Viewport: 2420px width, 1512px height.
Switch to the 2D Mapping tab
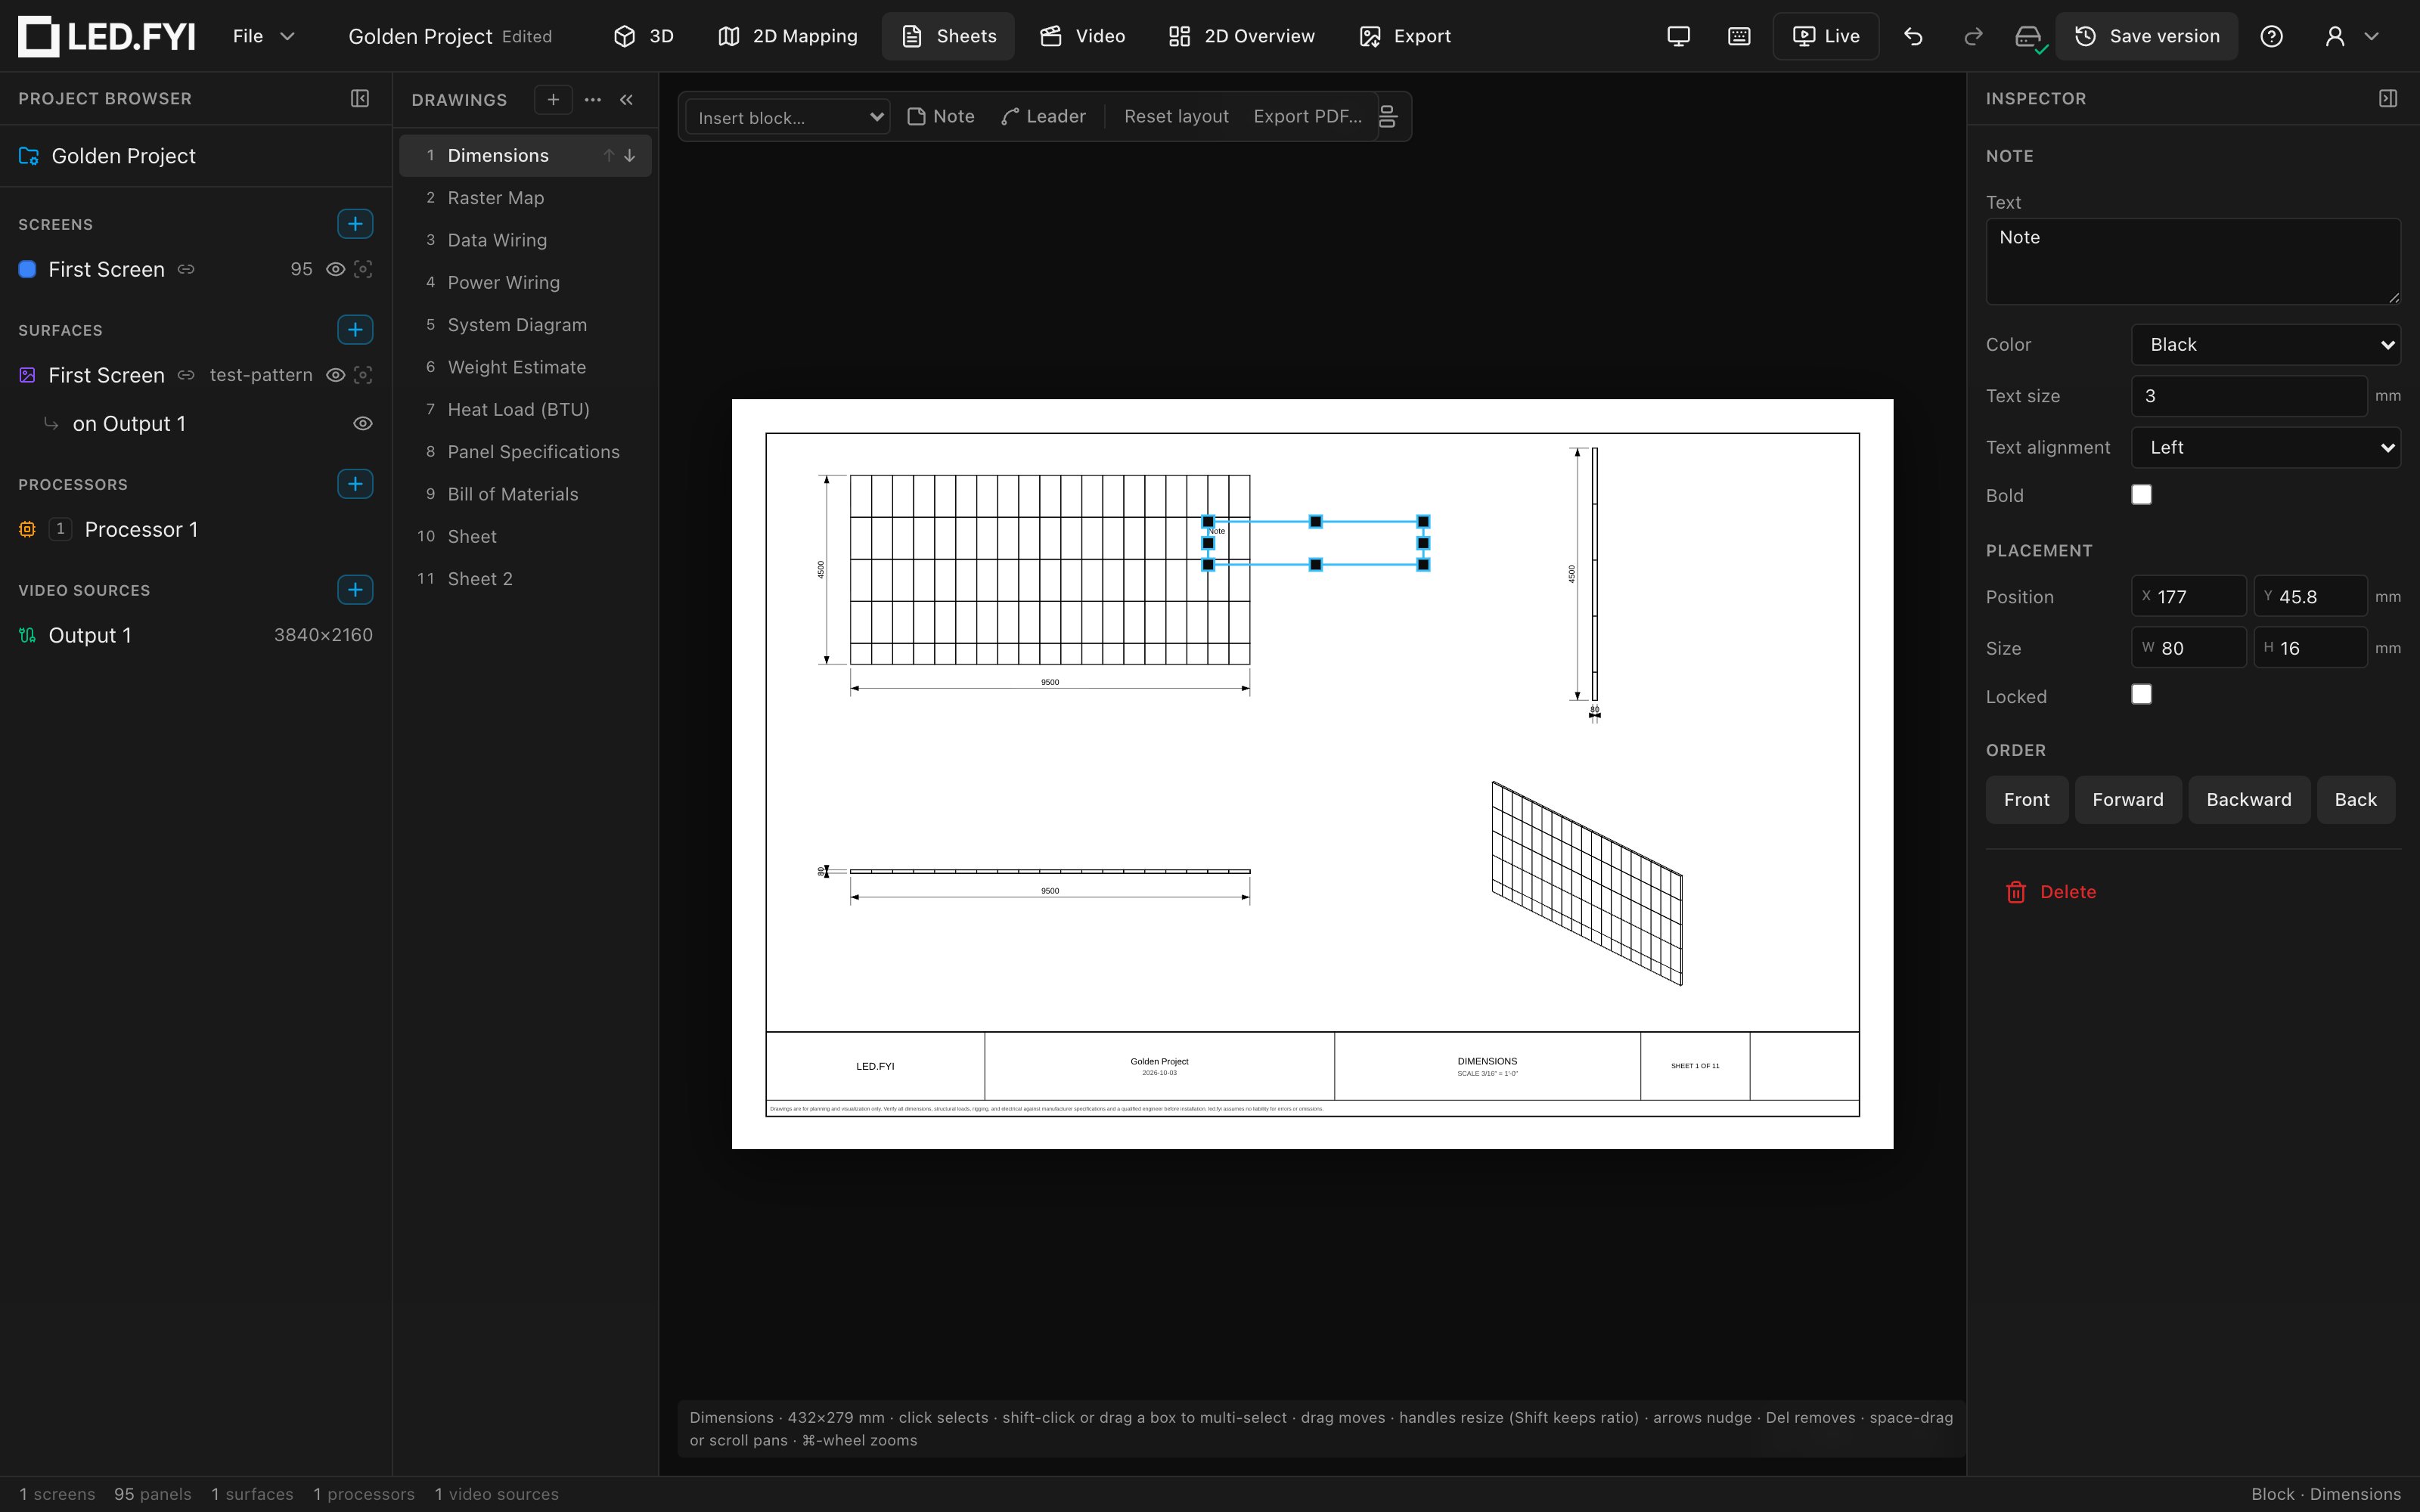pyautogui.click(x=788, y=36)
